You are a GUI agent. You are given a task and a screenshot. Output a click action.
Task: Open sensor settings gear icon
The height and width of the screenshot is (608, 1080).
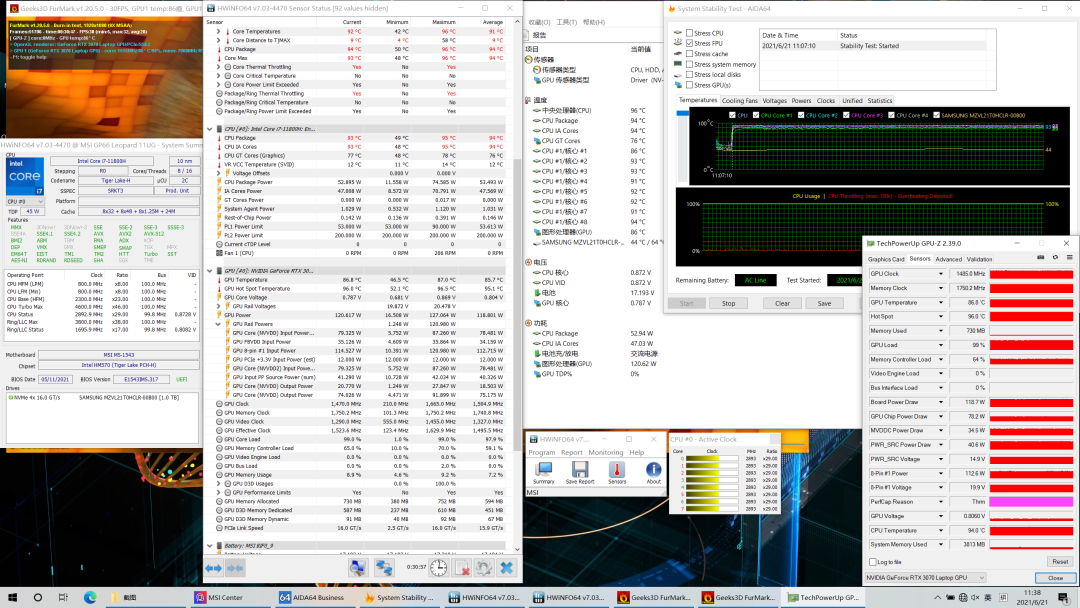(x=484, y=567)
